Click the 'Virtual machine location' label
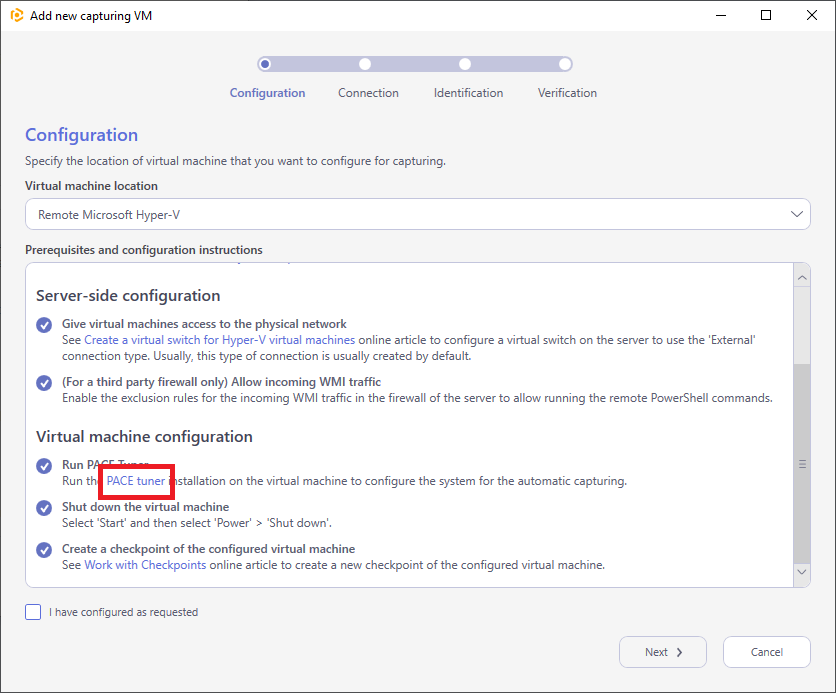Image resolution: width=836 pixels, height=693 pixels. point(91,186)
